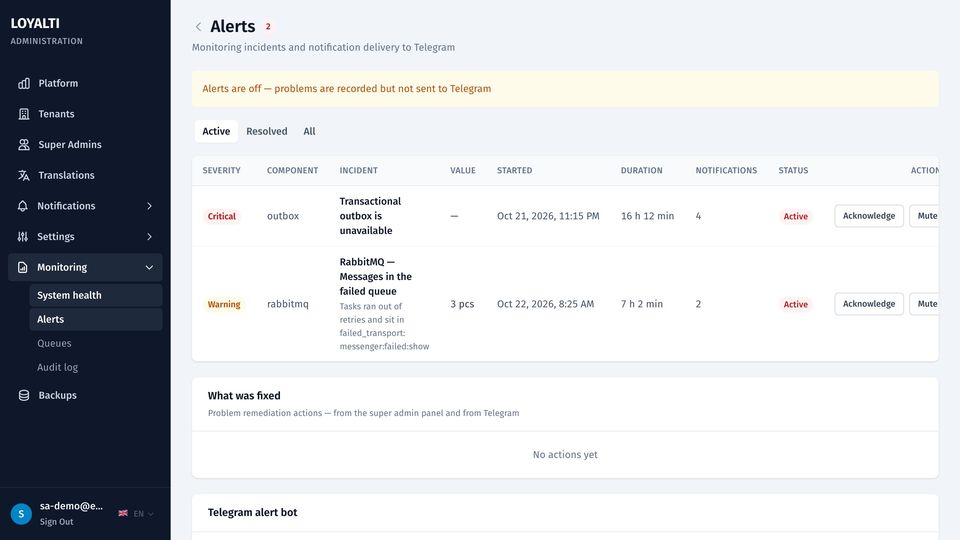The image size is (960, 540).
Task: Click the Started column header
Action: [514, 170]
